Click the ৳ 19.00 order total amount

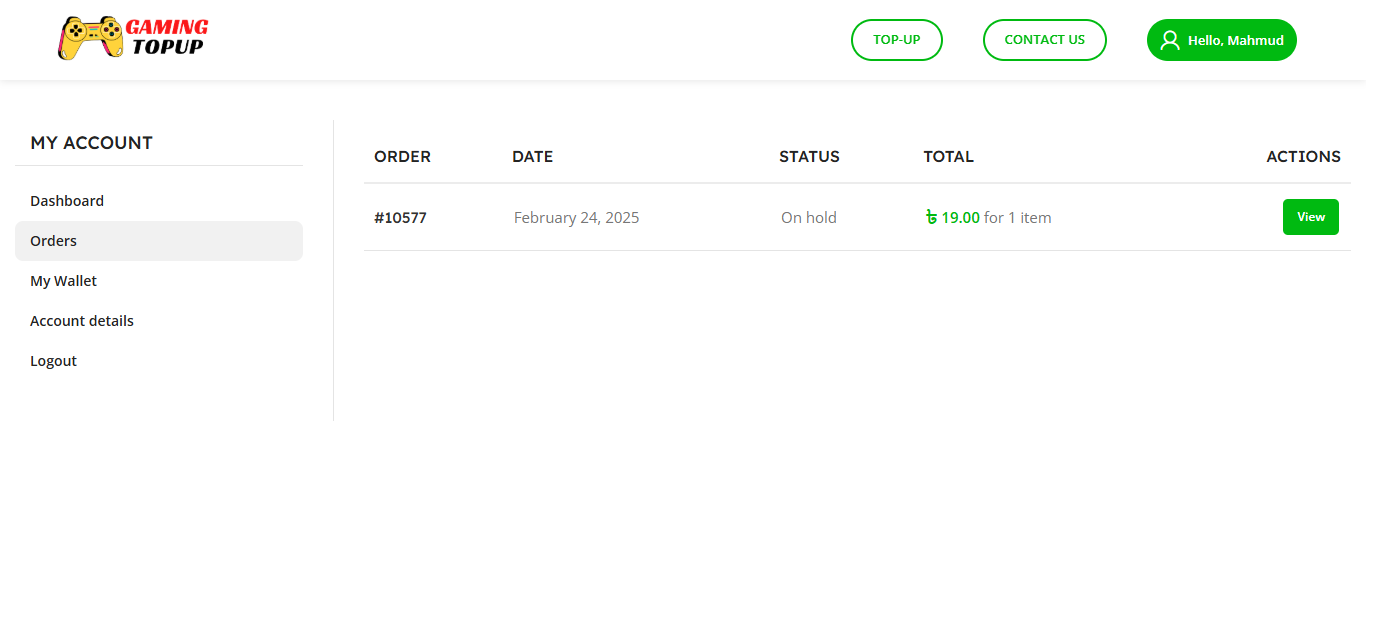pyautogui.click(x=953, y=217)
